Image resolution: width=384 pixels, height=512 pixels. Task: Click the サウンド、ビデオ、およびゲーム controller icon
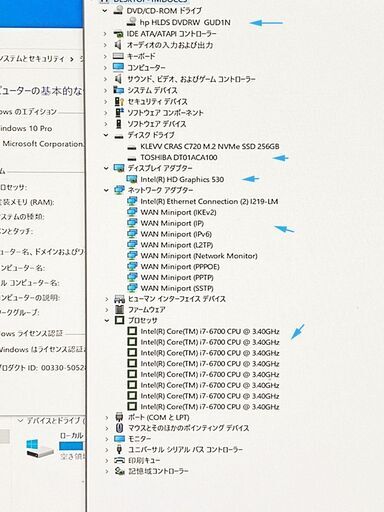(118, 79)
